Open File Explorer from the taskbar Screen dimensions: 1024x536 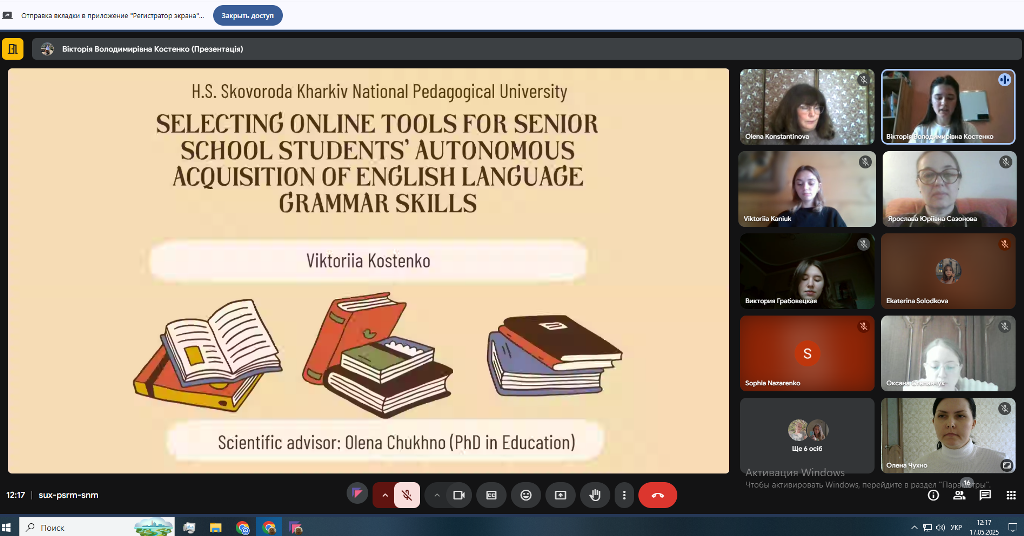click(x=216, y=527)
